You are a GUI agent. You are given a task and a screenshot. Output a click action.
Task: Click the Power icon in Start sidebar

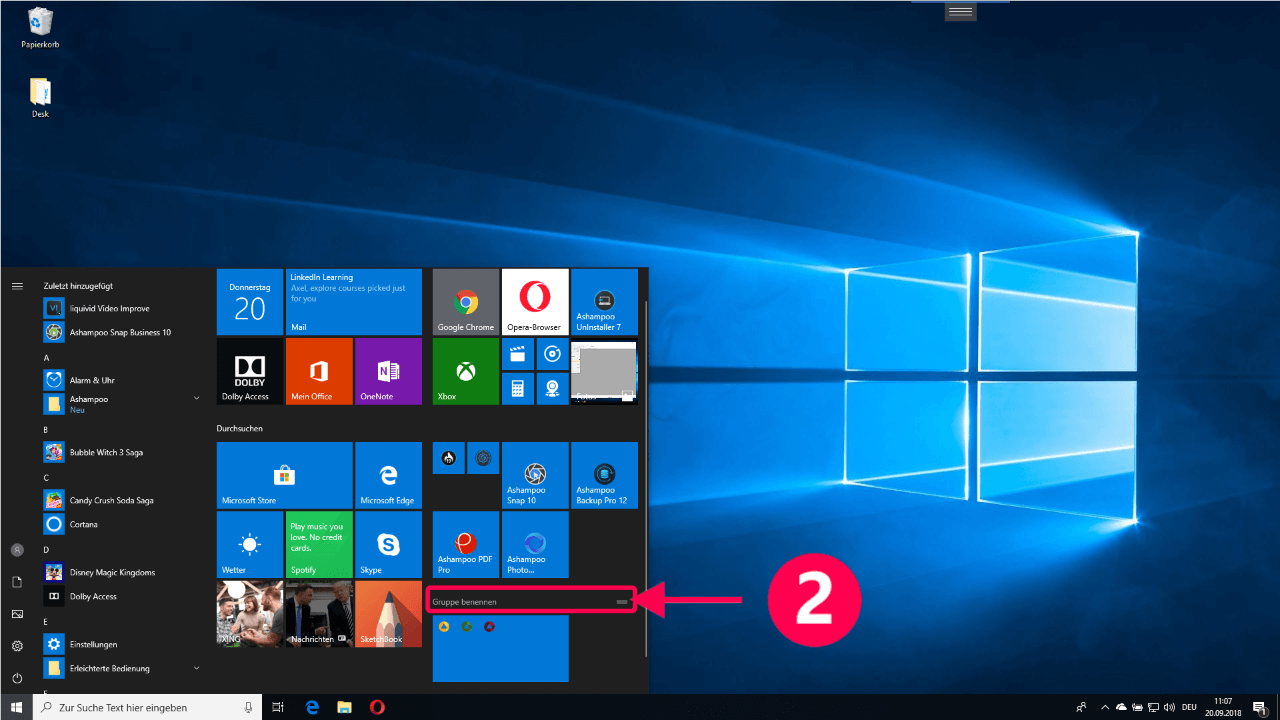coord(17,678)
